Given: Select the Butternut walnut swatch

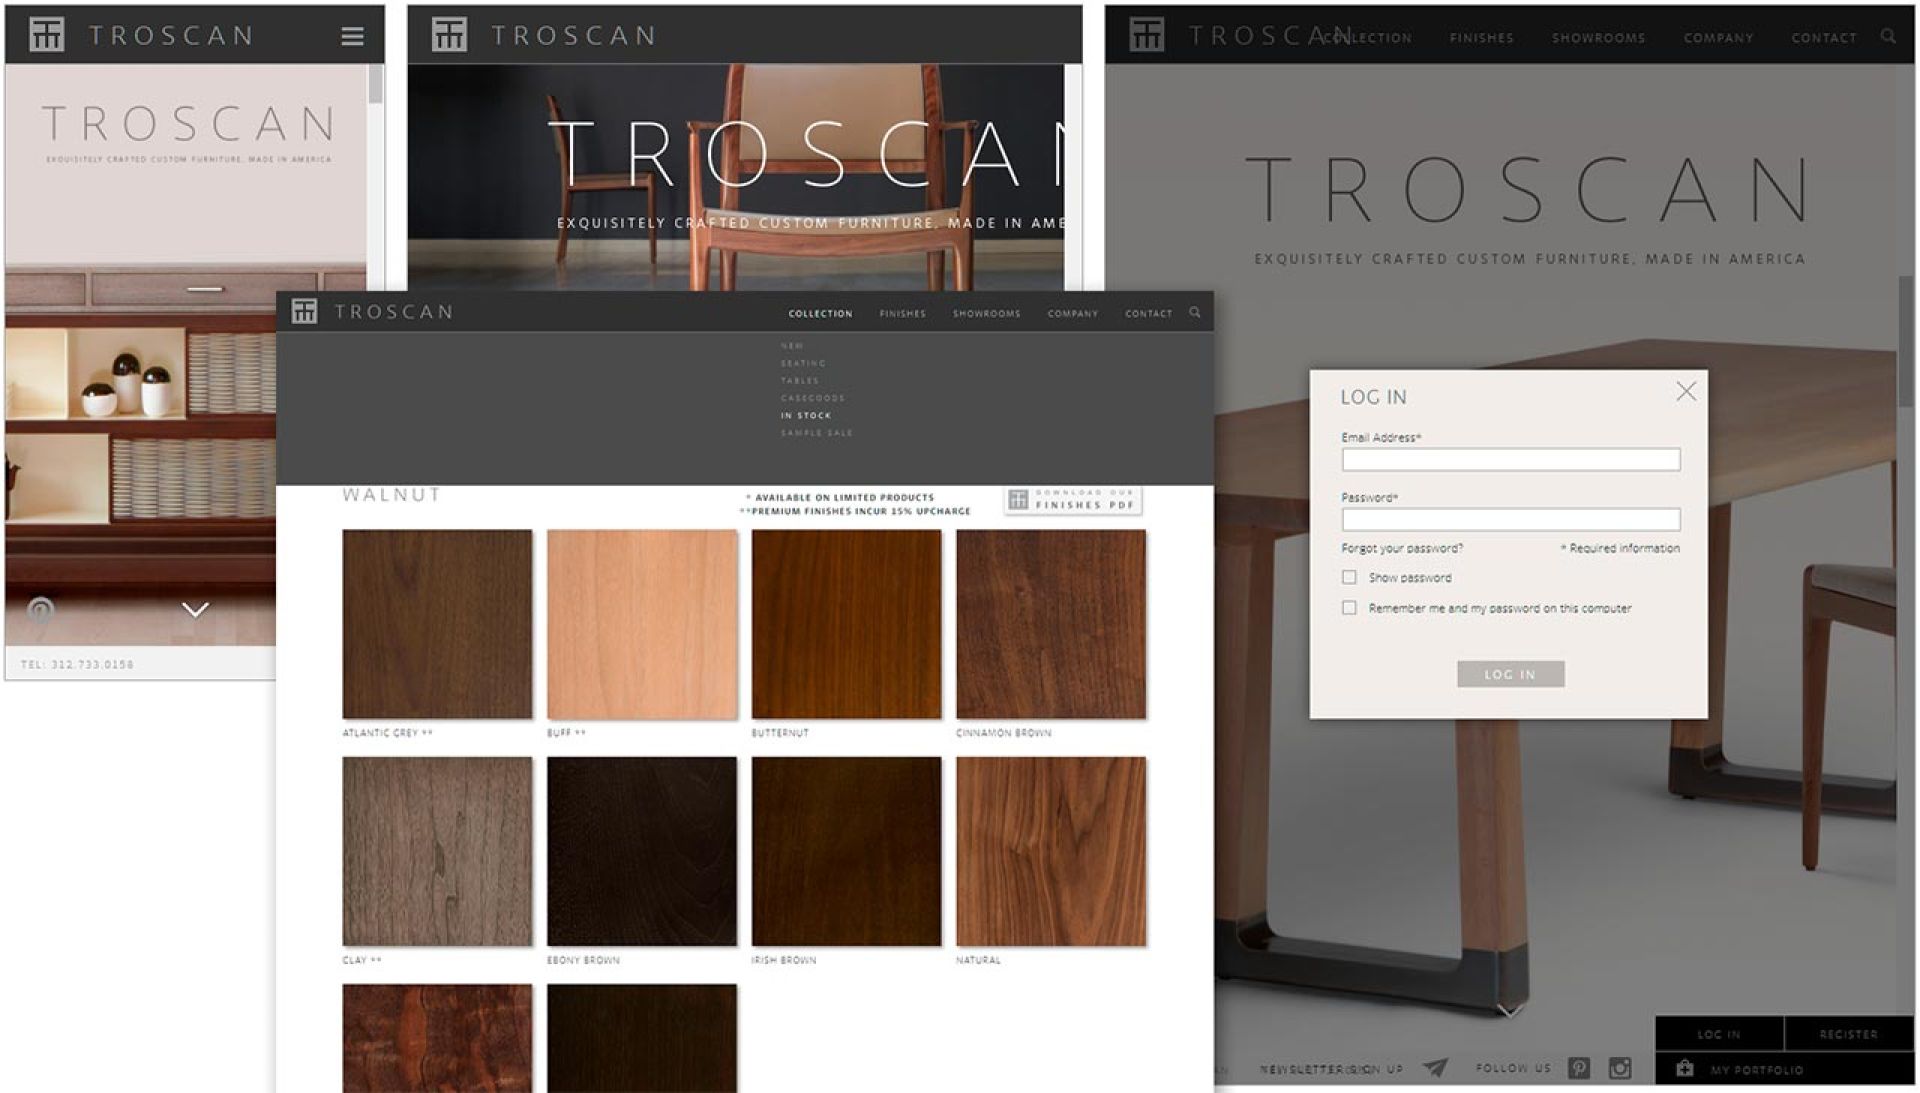Looking at the screenshot, I should (846, 624).
